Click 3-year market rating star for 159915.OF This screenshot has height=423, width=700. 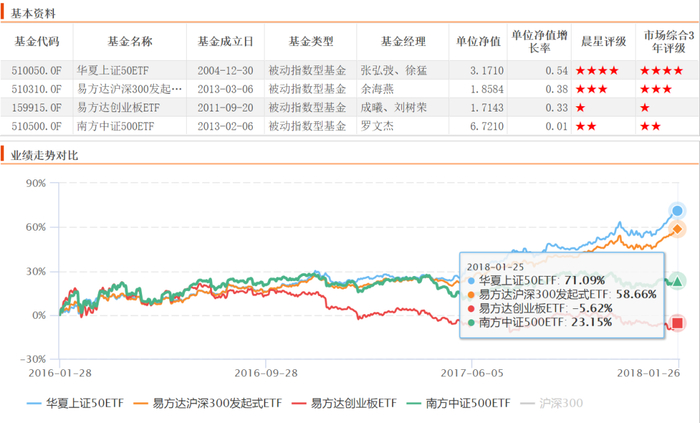pyautogui.click(x=645, y=108)
